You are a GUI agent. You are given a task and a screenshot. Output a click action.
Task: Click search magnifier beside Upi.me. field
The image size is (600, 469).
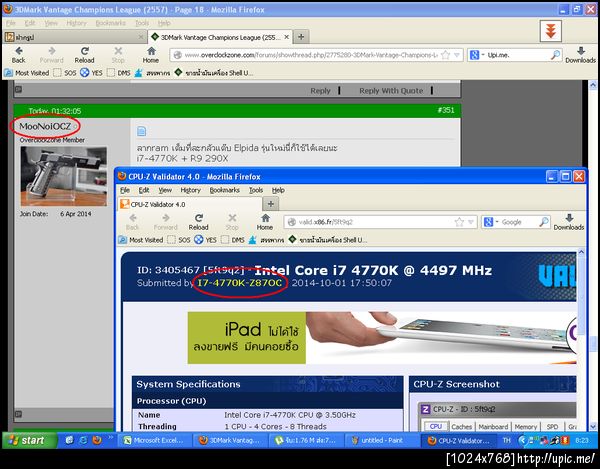coord(555,55)
